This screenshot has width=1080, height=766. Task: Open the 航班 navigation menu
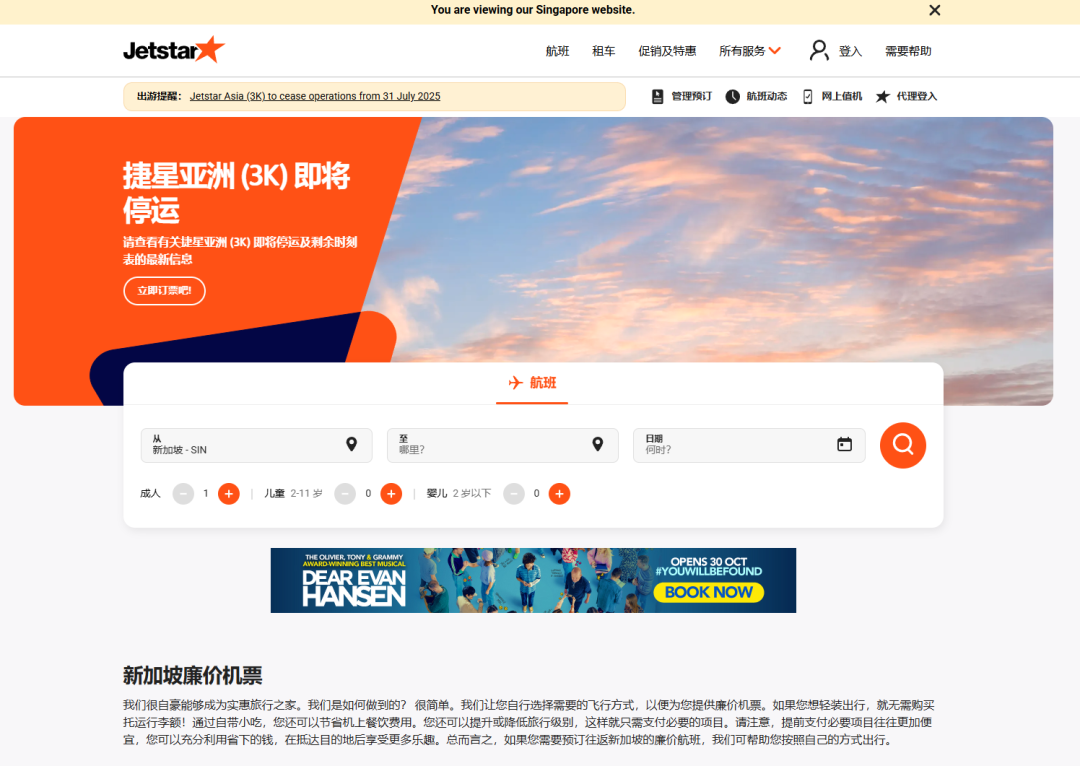(557, 51)
